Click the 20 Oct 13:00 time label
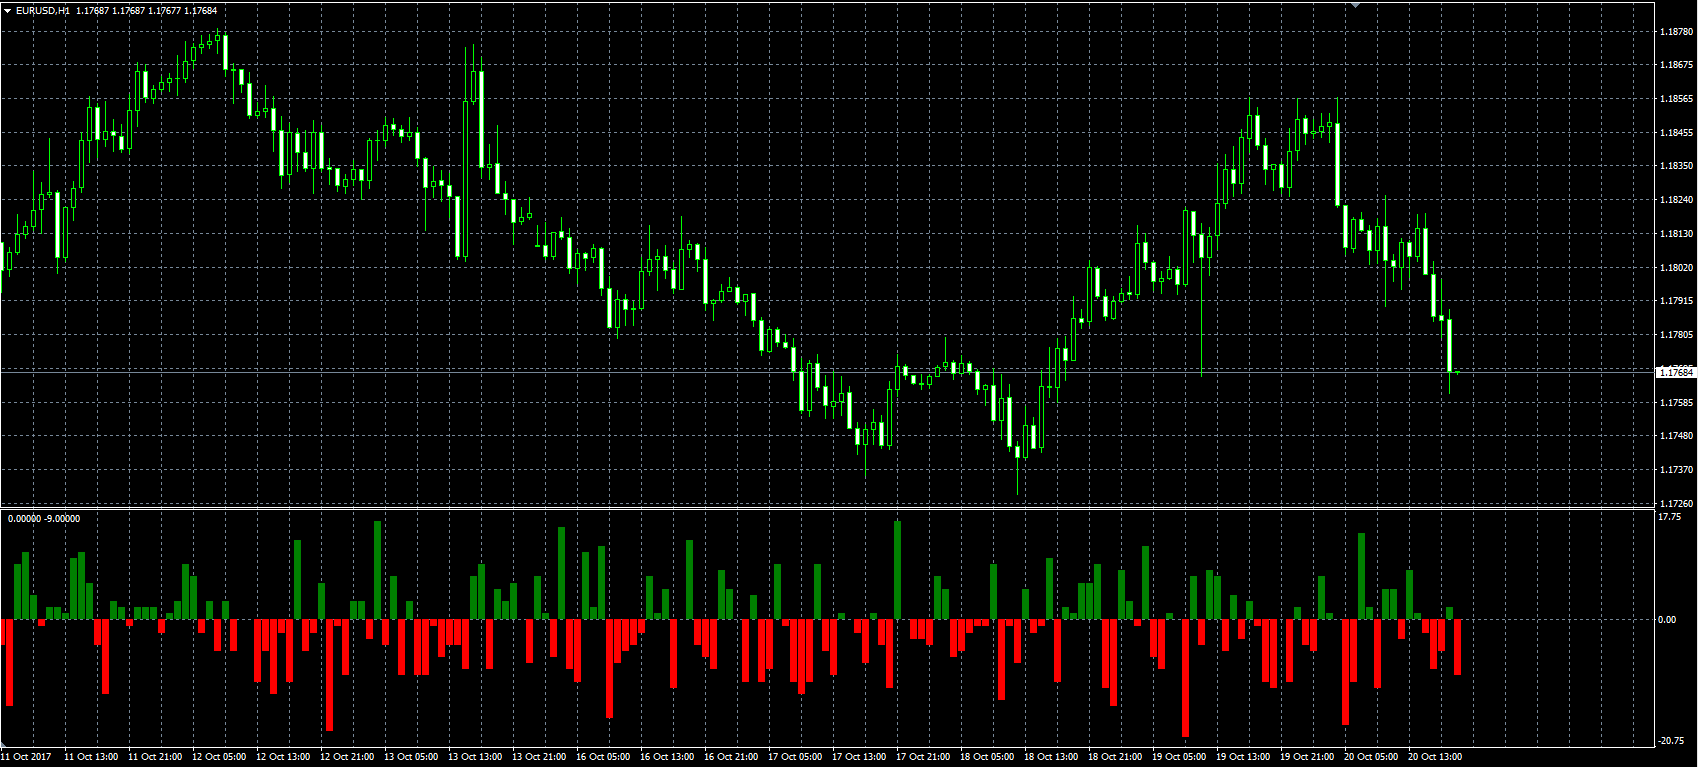The image size is (1698, 767). pyautogui.click(x=1435, y=757)
